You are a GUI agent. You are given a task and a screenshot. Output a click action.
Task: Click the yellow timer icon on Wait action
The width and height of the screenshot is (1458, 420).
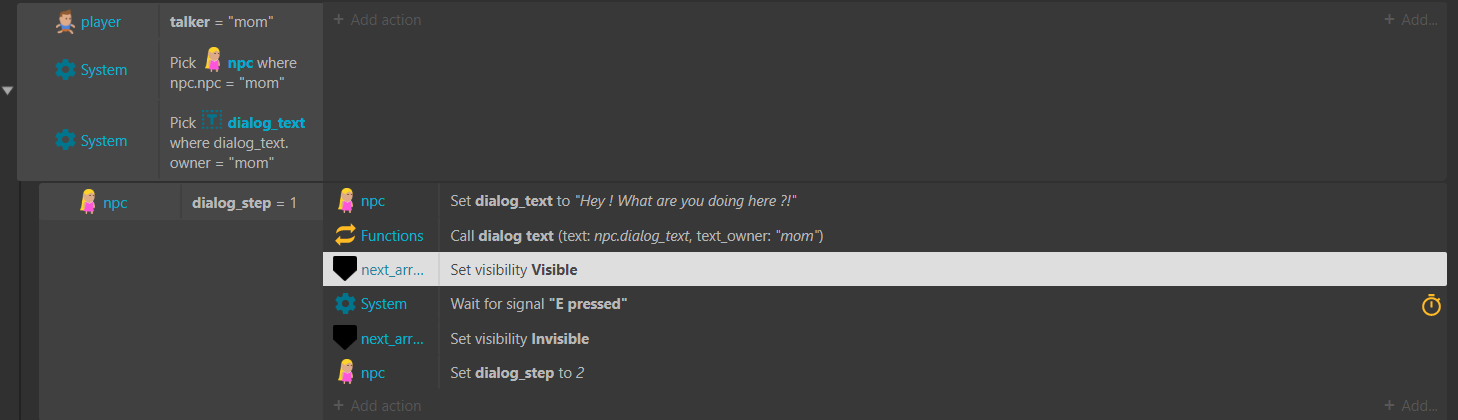(x=1431, y=304)
